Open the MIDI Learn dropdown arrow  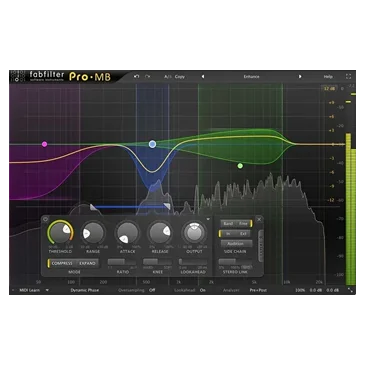pyautogui.click(x=47, y=290)
